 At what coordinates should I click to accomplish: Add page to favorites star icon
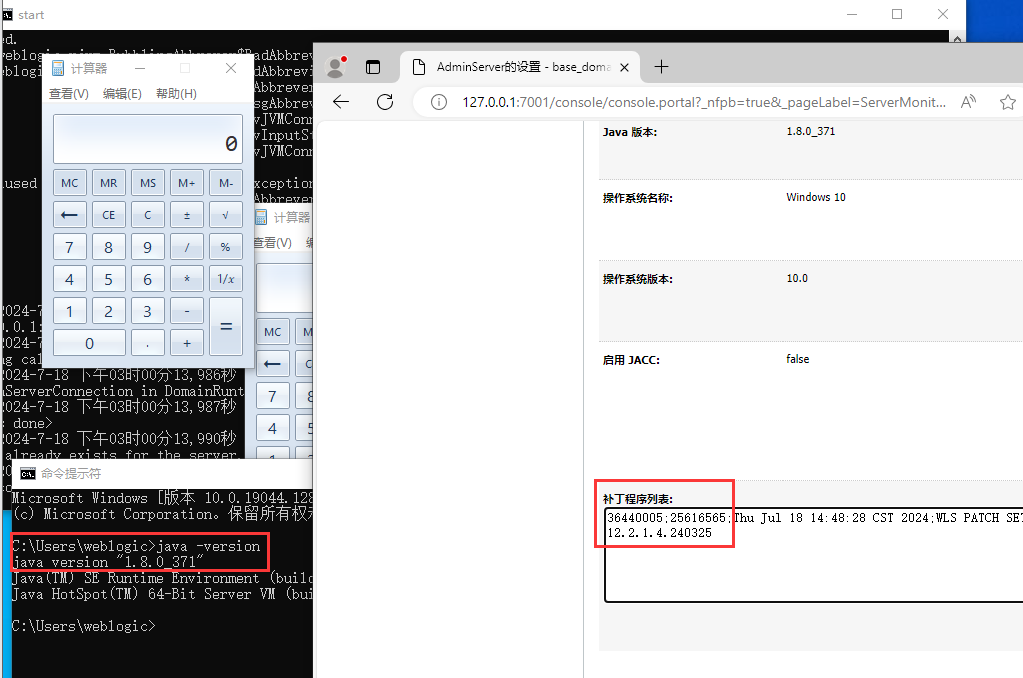pos(1007,102)
